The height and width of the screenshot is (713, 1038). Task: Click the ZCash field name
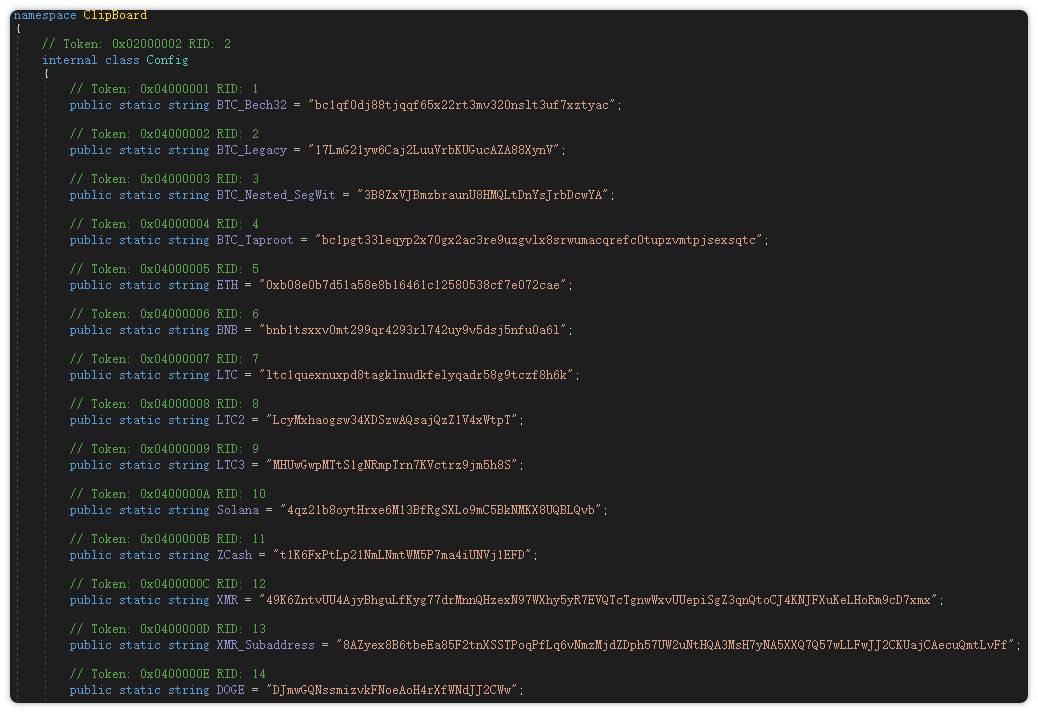(234, 555)
